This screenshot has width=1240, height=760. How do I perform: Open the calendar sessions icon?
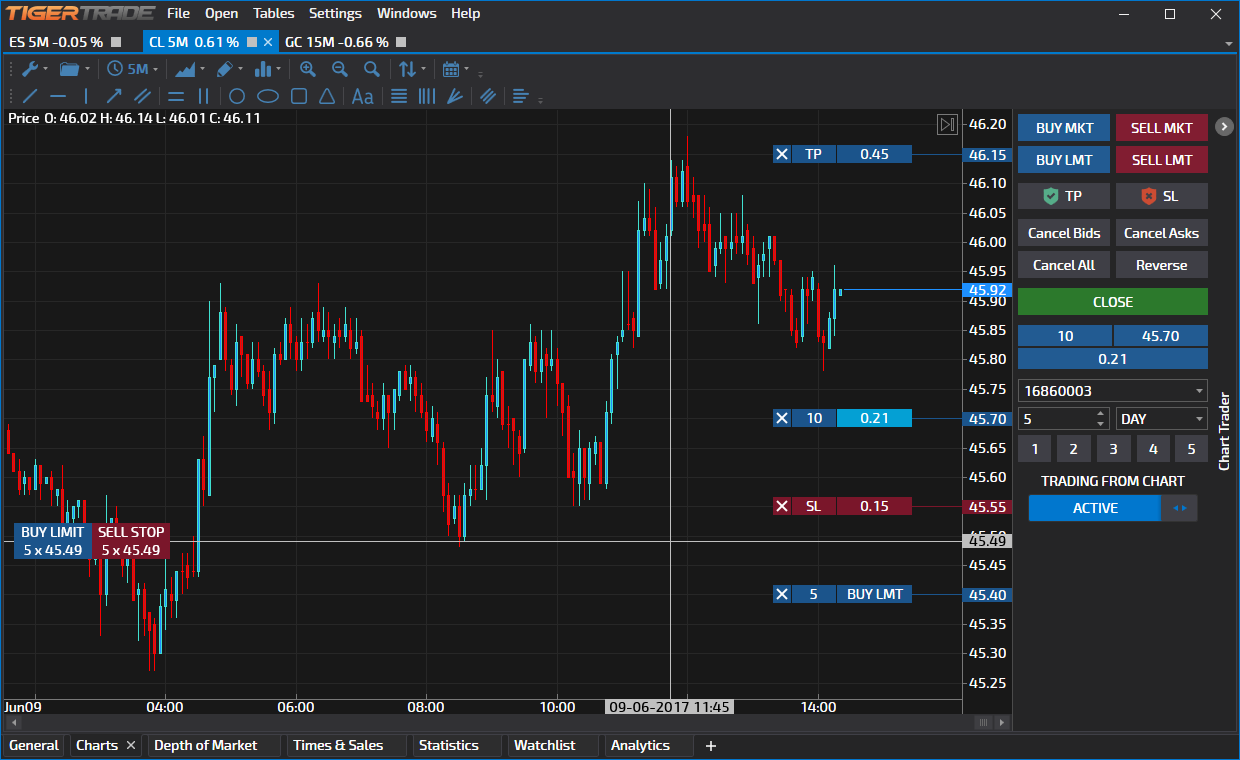click(451, 68)
